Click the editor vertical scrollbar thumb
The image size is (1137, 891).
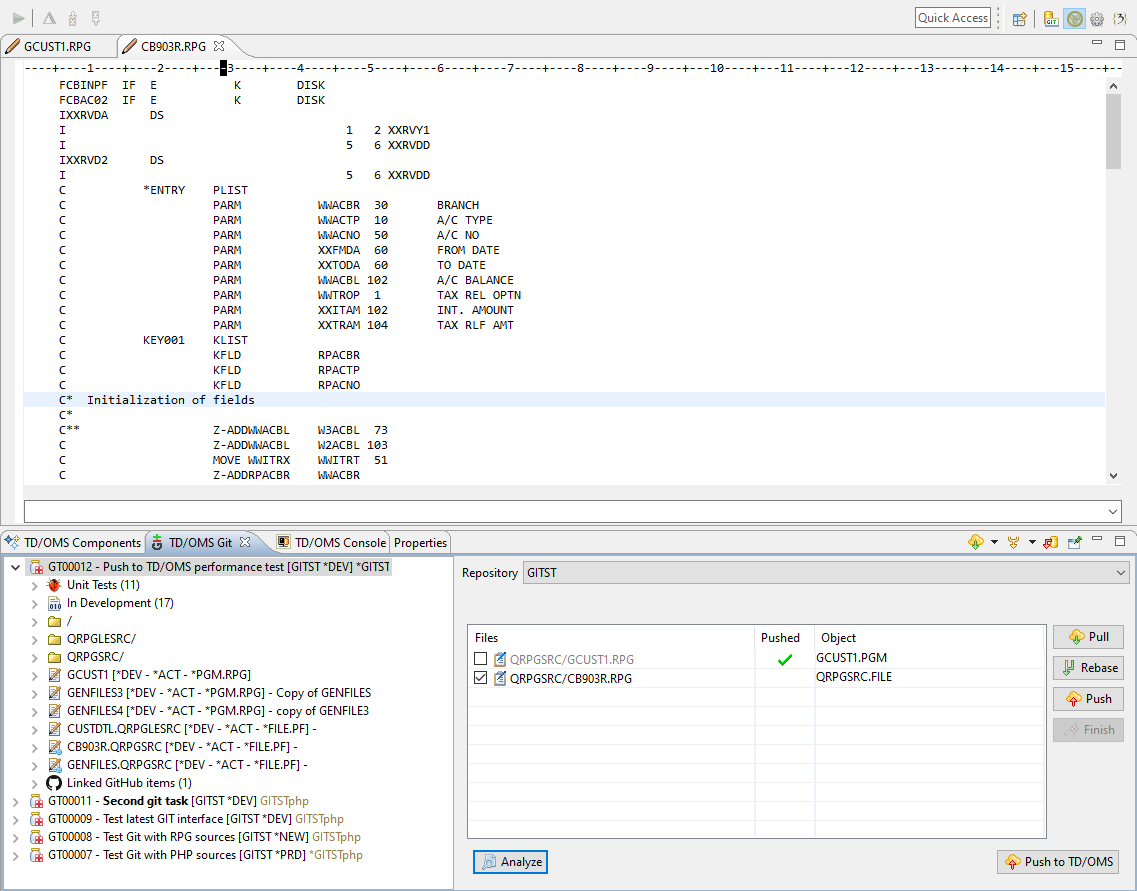point(1113,130)
